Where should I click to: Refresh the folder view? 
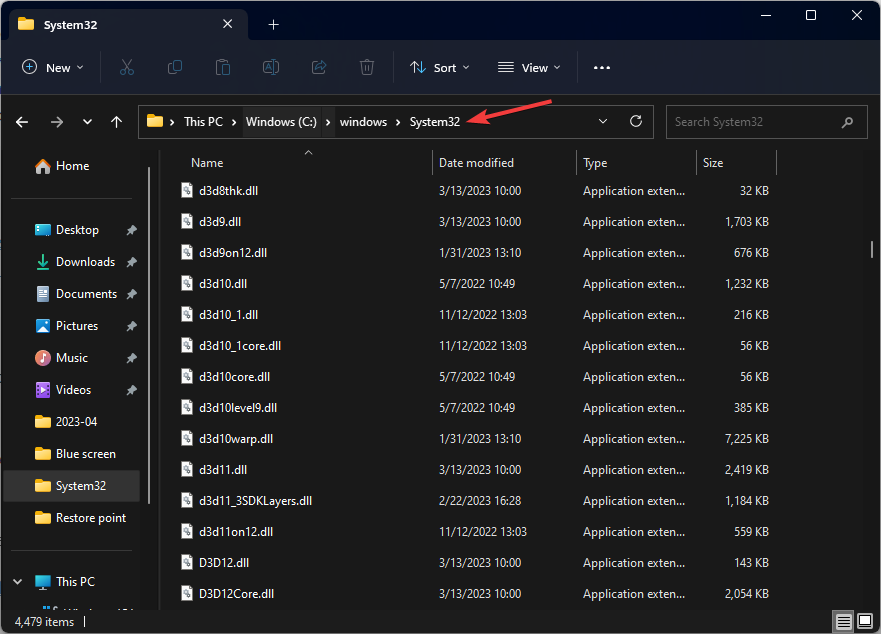[x=636, y=121]
